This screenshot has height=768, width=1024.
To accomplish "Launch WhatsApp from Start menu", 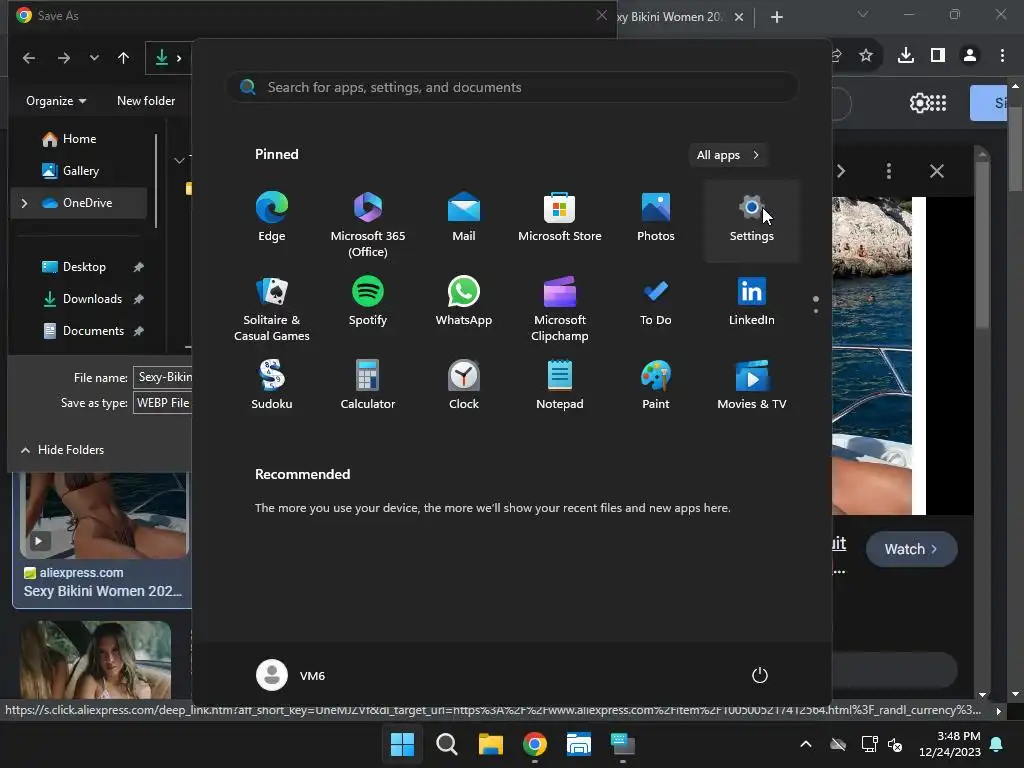I will [x=464, y=301].
